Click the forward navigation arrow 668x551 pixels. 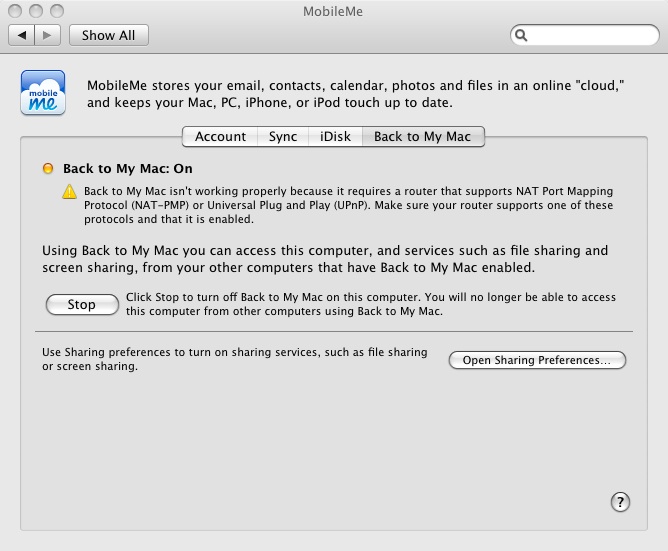tap(47, 35)
